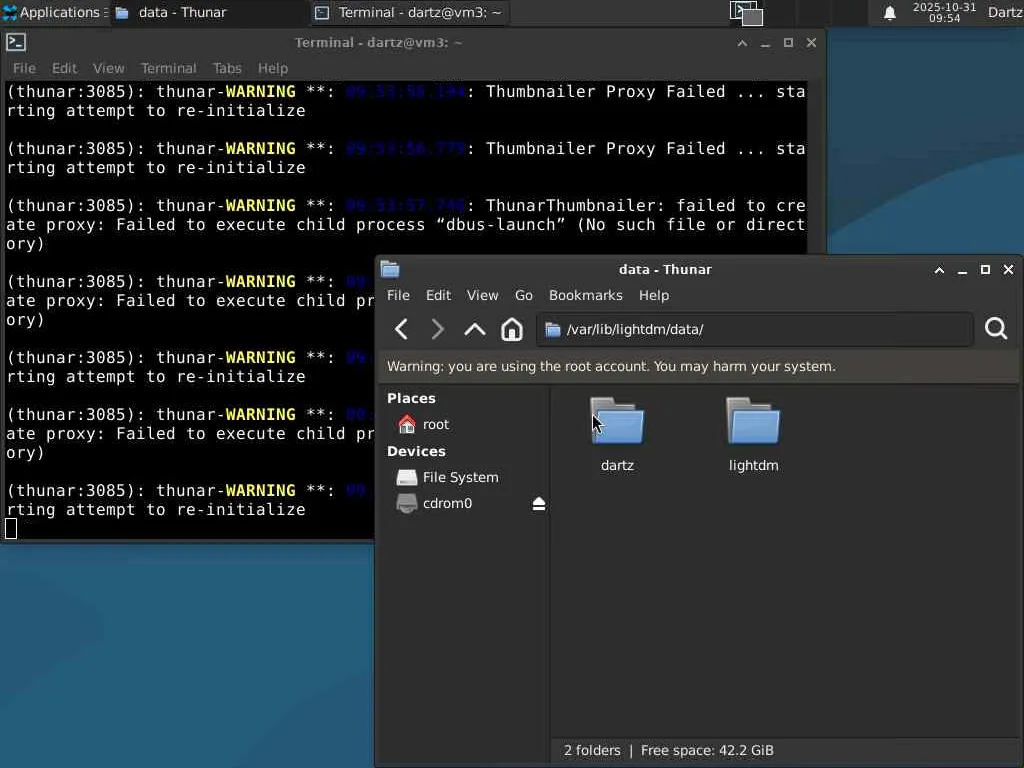Viewport: 1024px width, 768px height.
Task: Shade the Thunar window with the up-arrow button
Action: [x=939, y=270]
